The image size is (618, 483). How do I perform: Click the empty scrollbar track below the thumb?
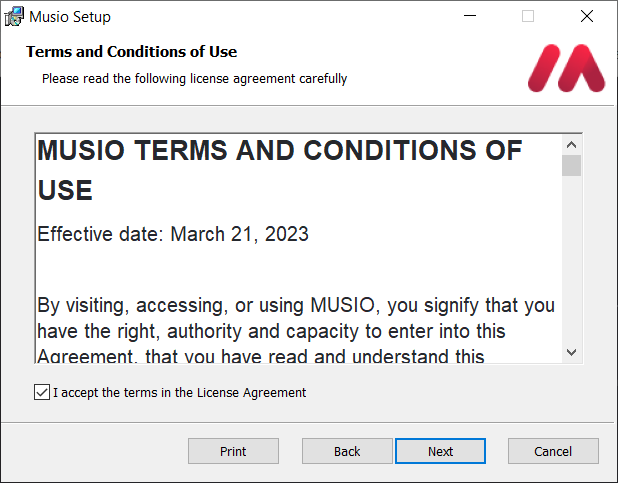[x=571, y=260]
